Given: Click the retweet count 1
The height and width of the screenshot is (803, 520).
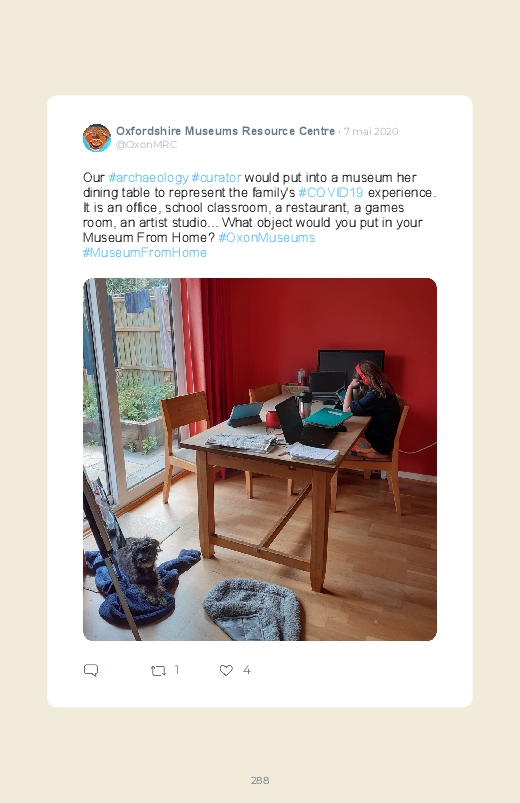Looking at the screenshot, I should point(177,670).
